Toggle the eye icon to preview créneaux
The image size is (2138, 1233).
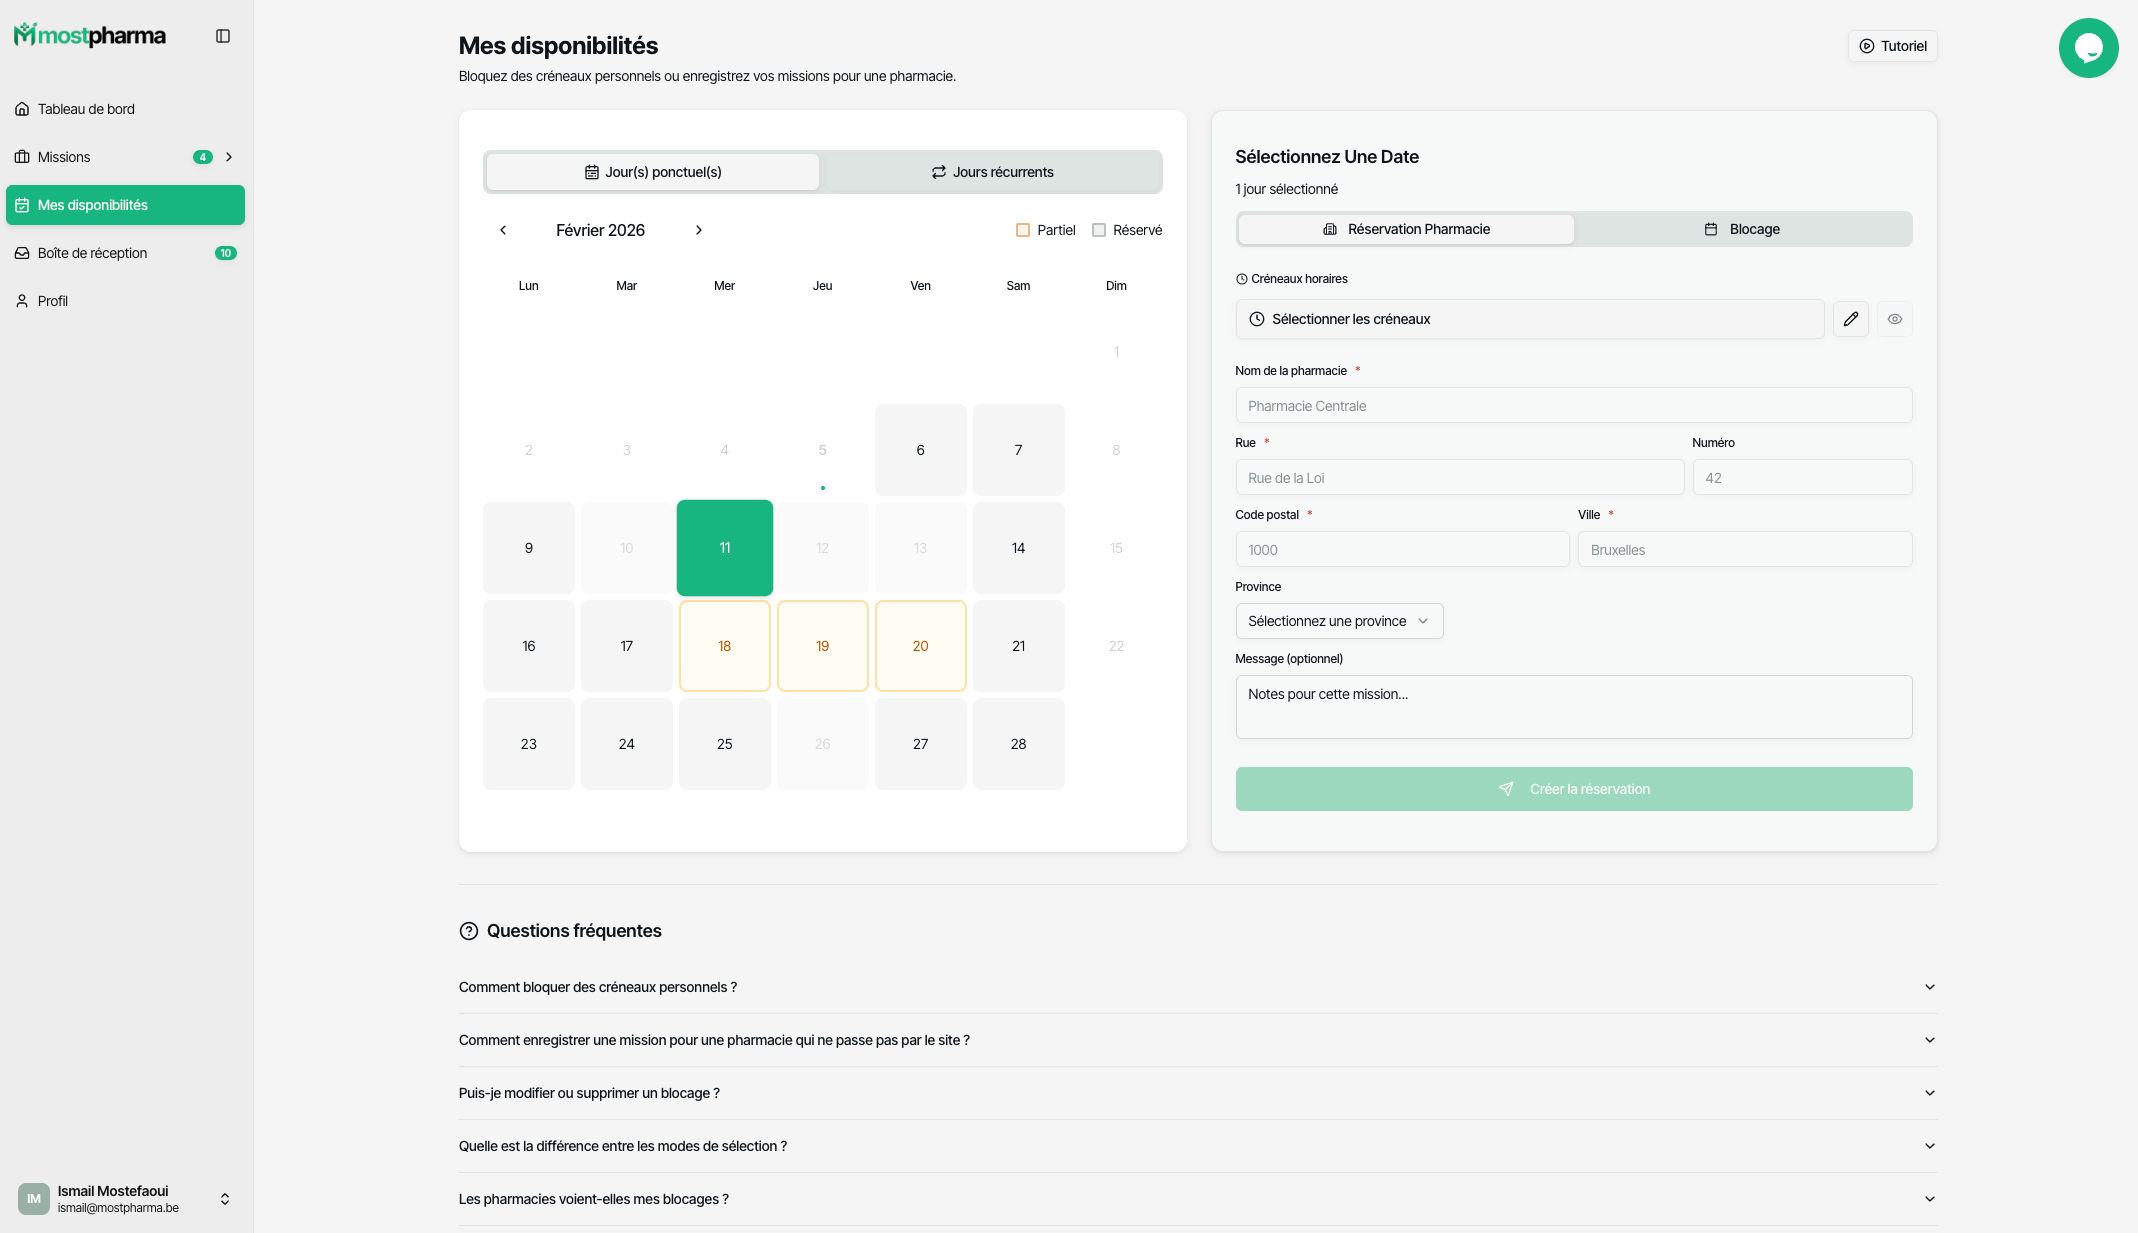point(1894,318)
